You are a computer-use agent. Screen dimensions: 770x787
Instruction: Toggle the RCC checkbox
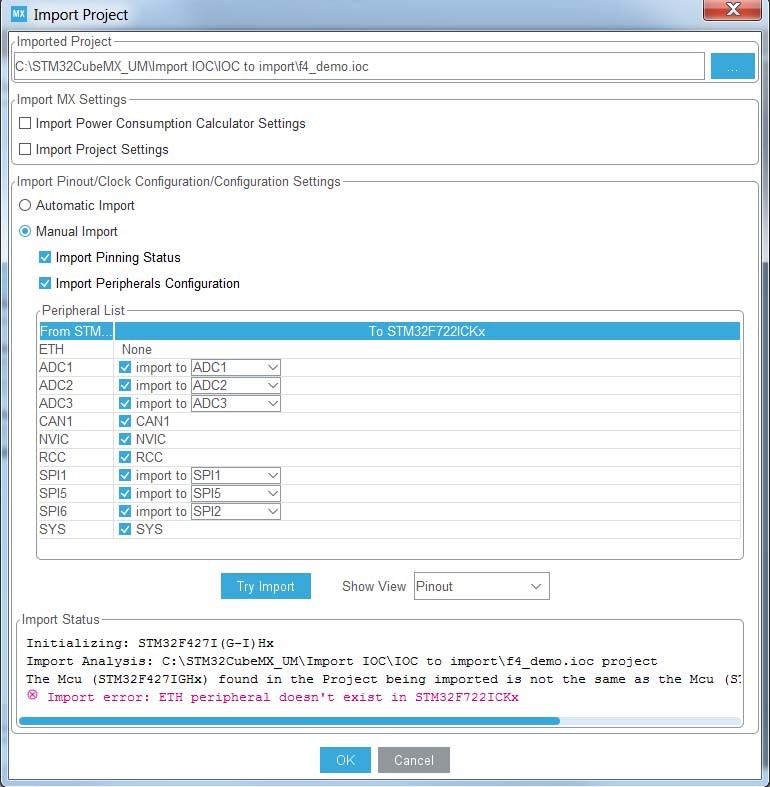[x=125, y=457]
